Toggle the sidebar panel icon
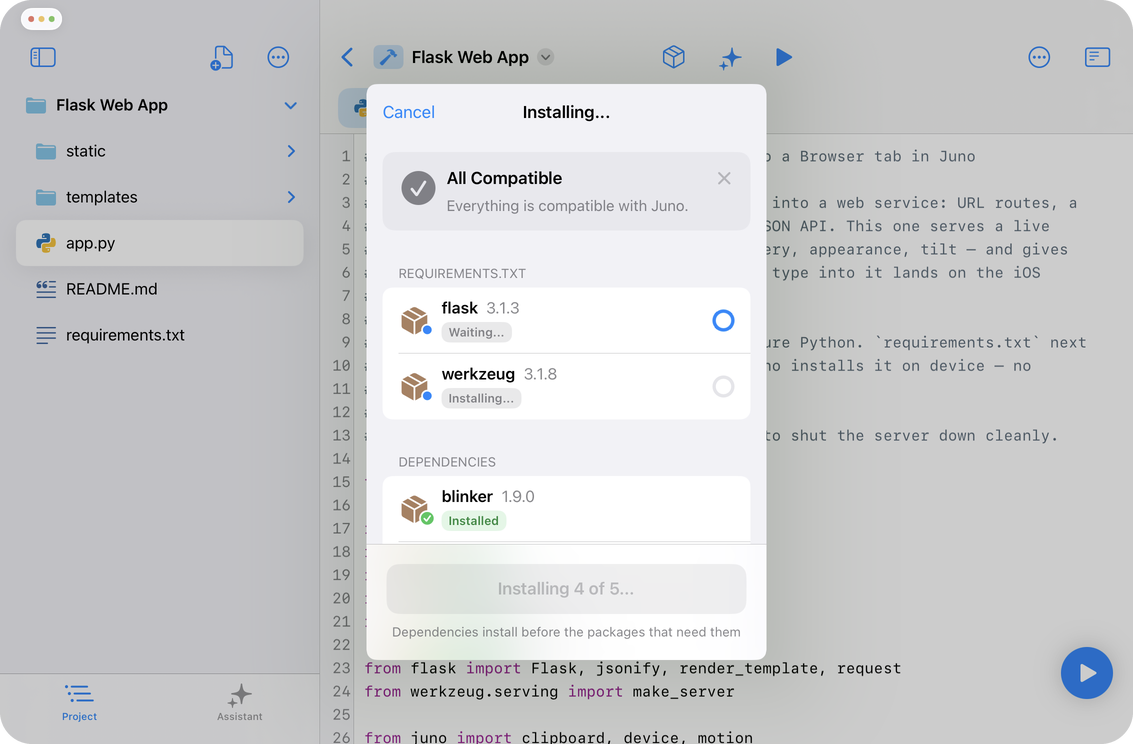Viewport: 1133px width, 744px height. (43, 57)
